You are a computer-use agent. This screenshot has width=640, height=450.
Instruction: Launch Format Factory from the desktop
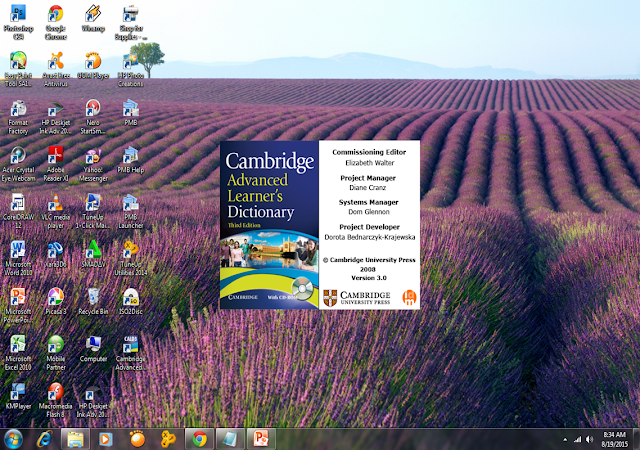18,117
